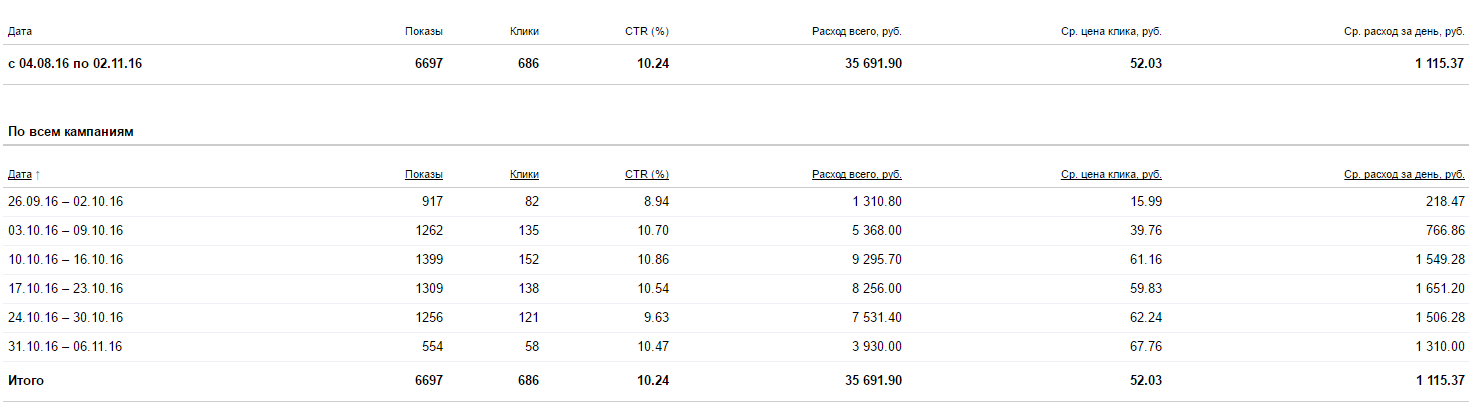Click summary period с 04.08.16 по 02.11.16
This screenshot has width=1469, height=406.
click(75, 64)
